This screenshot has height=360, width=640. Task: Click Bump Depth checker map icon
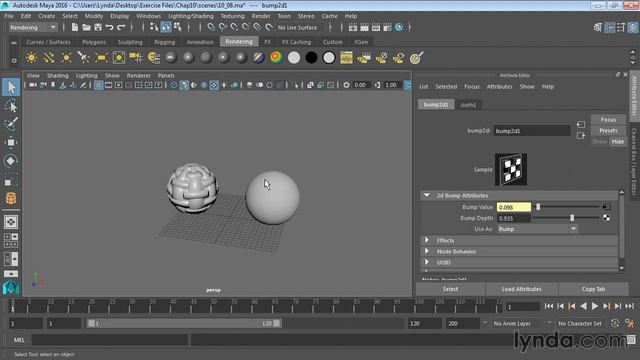pos(607,218)
